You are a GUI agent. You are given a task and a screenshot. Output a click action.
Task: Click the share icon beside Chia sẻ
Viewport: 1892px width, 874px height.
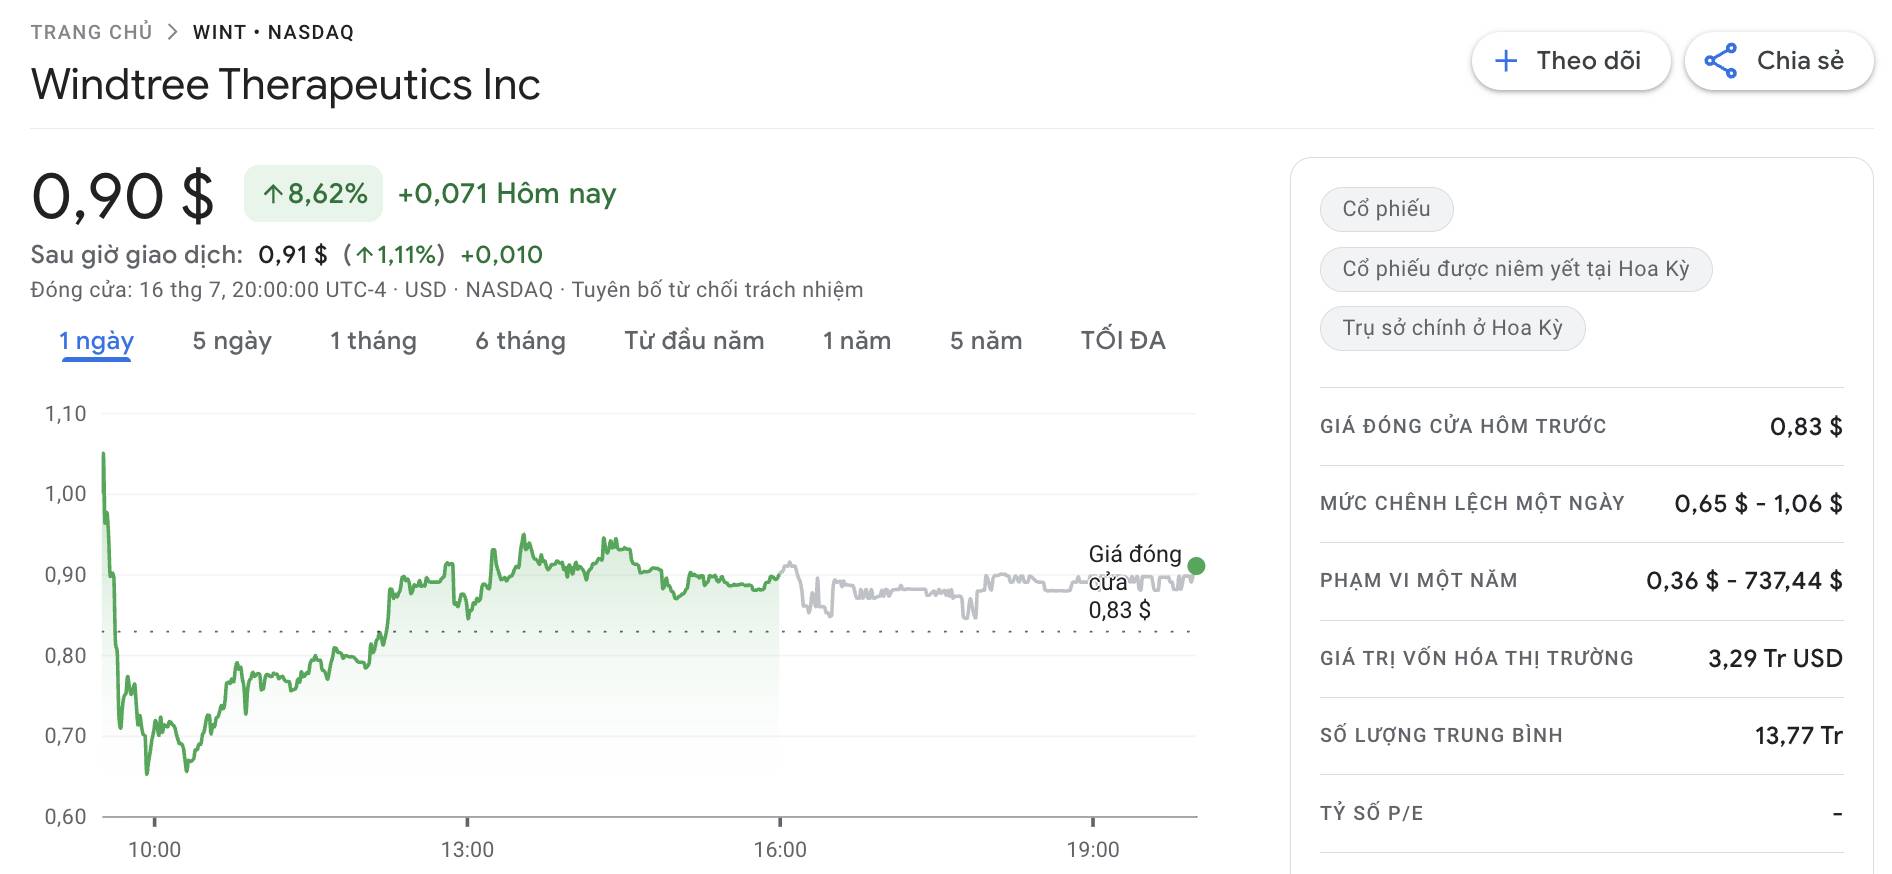point(1720,61)
